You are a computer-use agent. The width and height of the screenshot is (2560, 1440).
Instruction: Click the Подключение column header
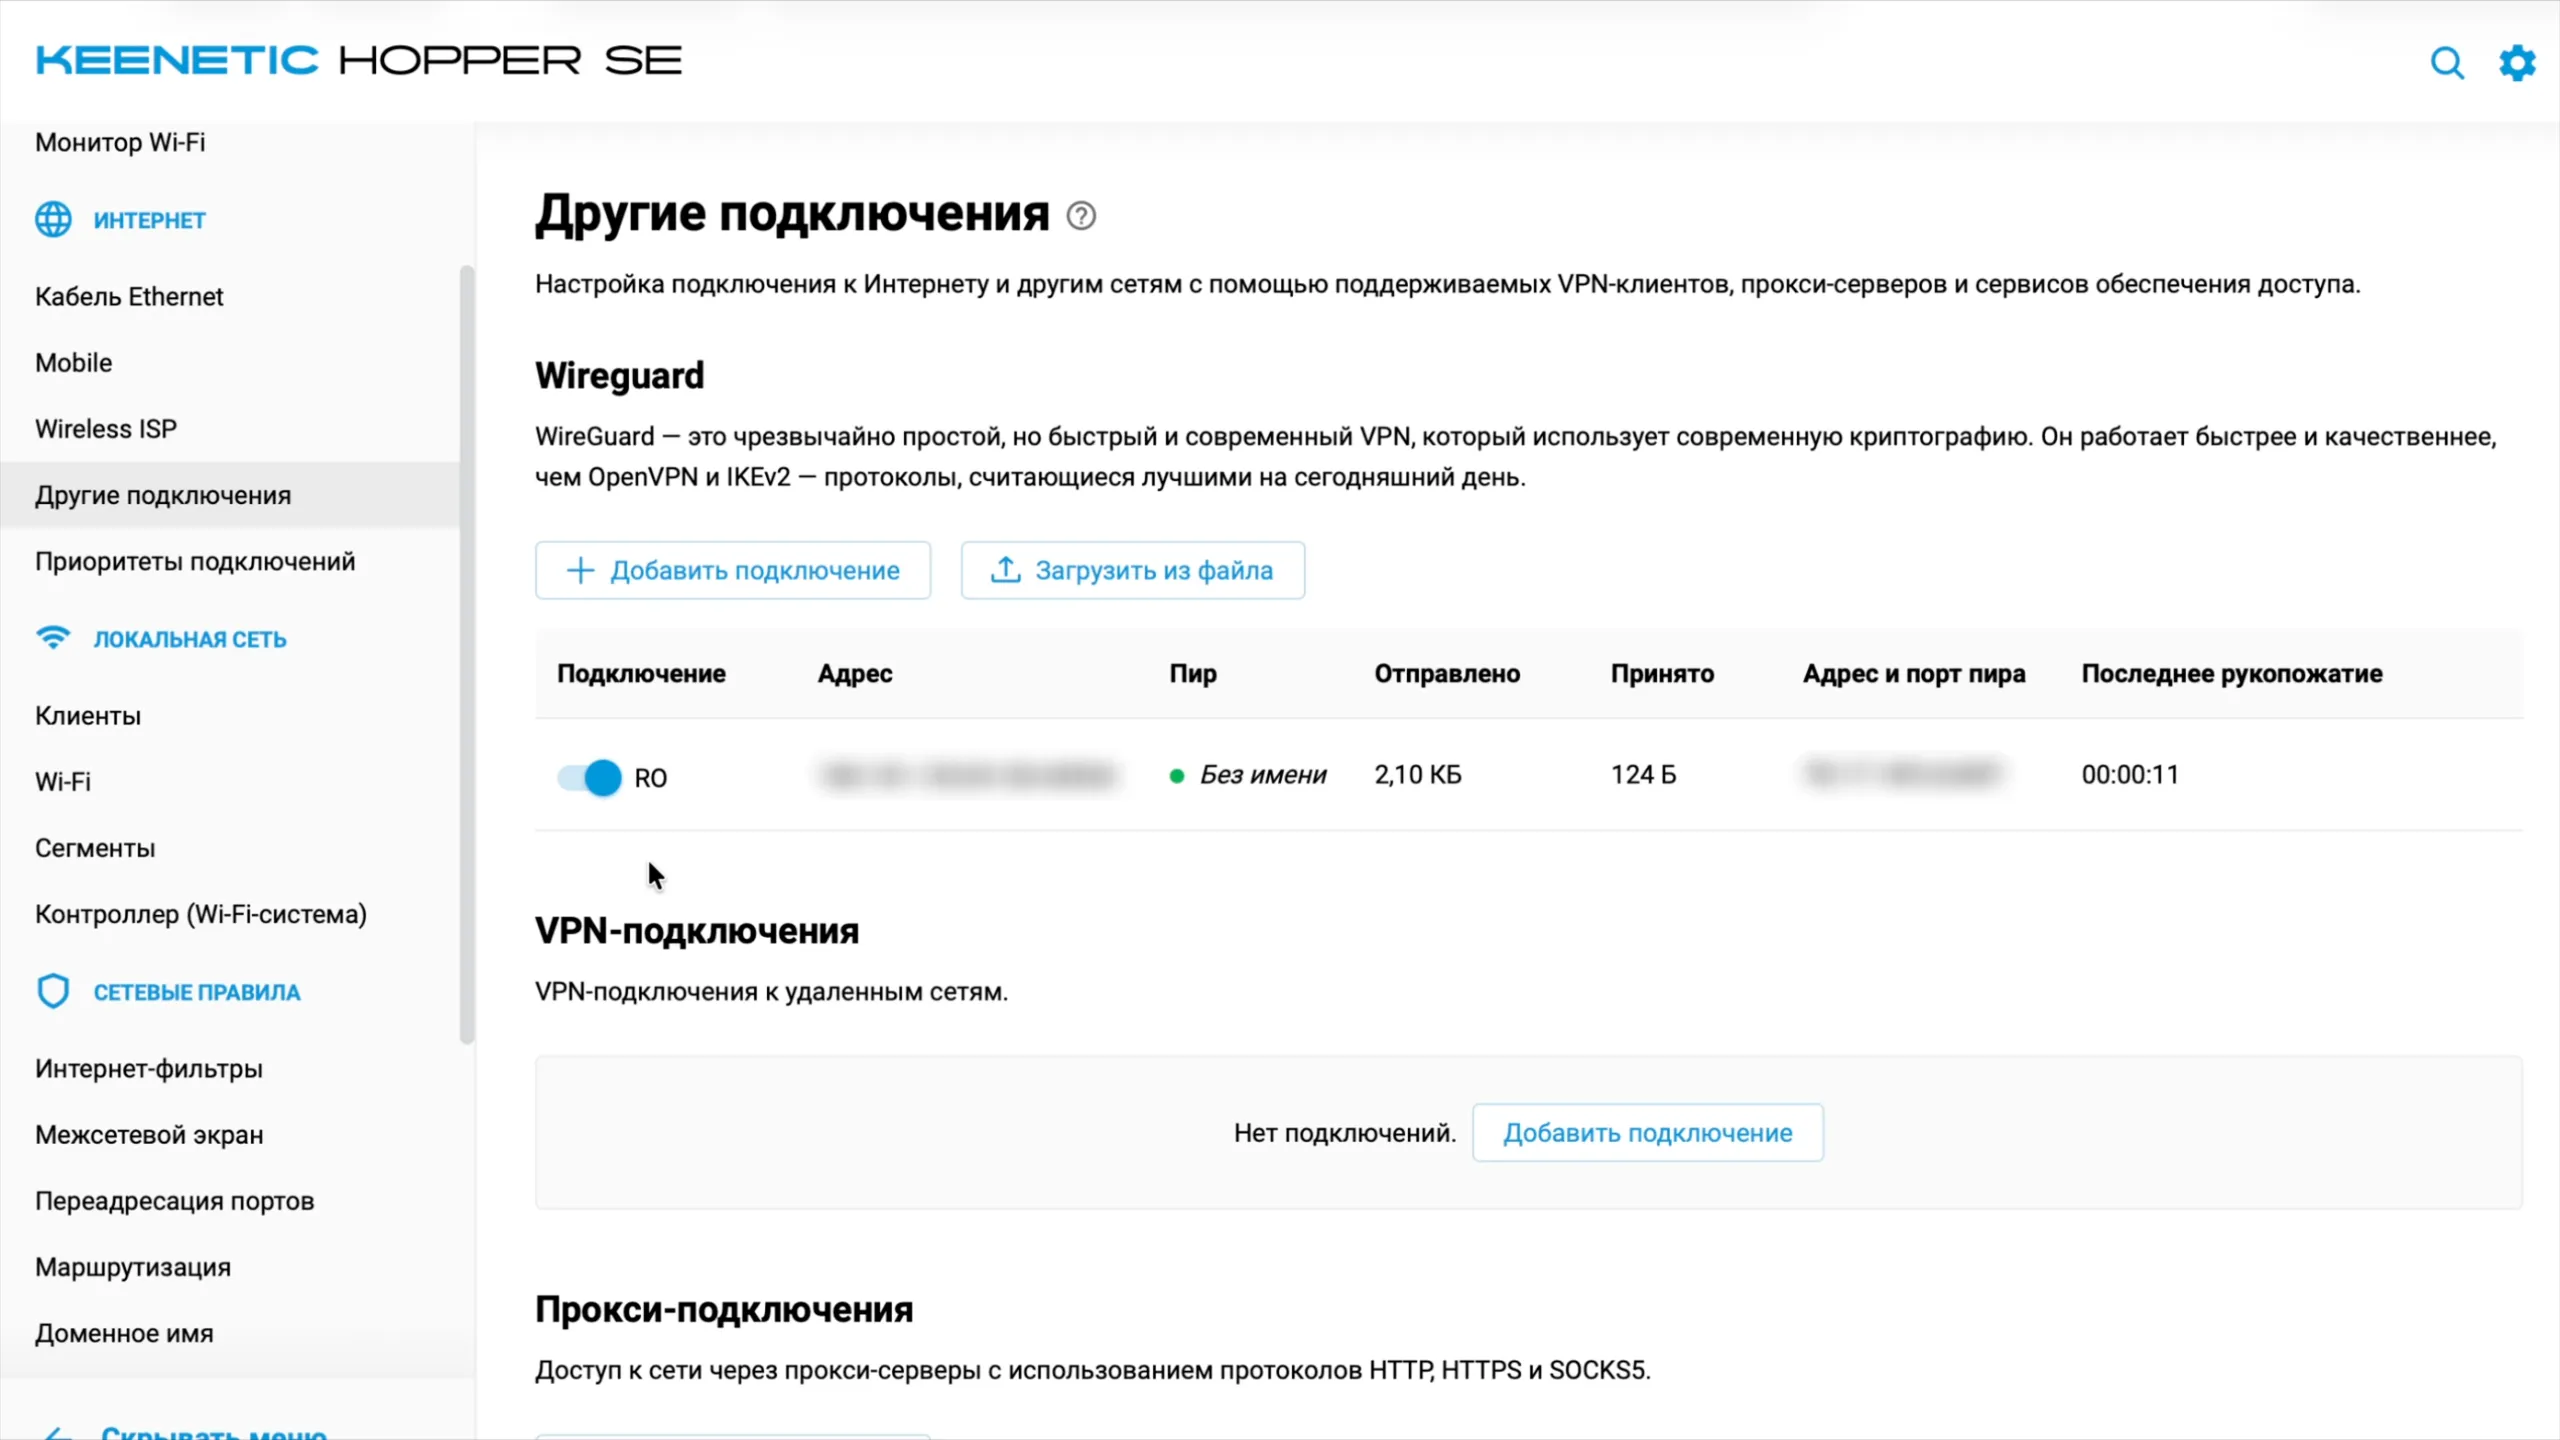pos(641,673)
